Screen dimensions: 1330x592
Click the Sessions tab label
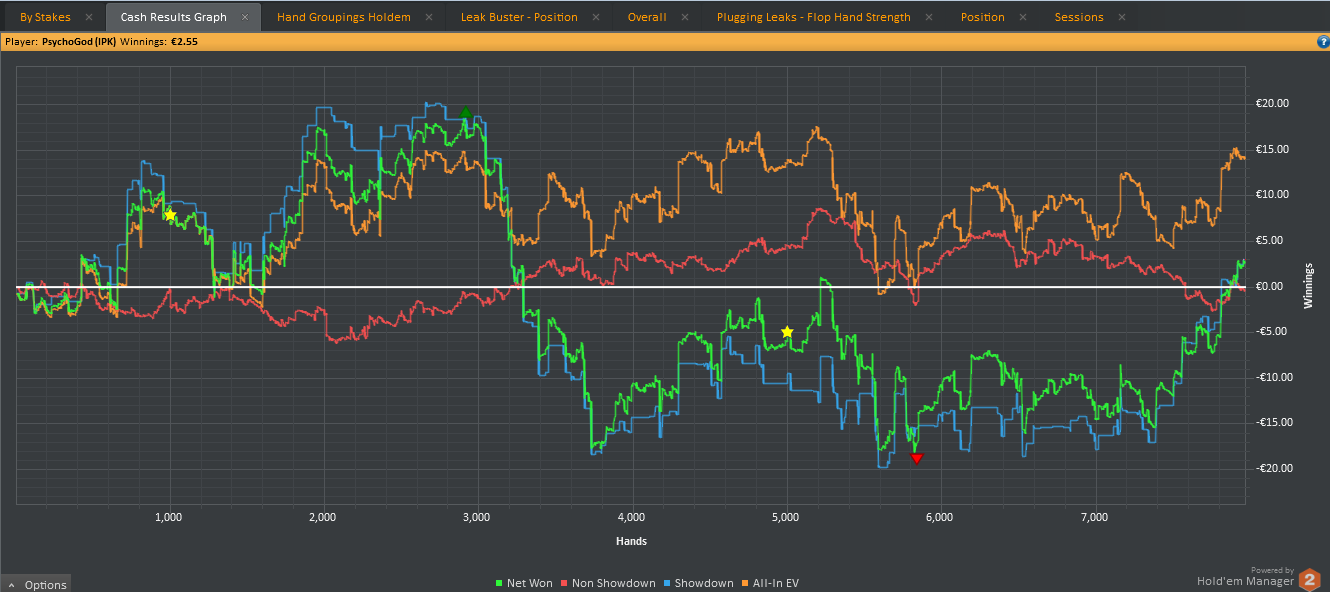(x=1079, y=17)
